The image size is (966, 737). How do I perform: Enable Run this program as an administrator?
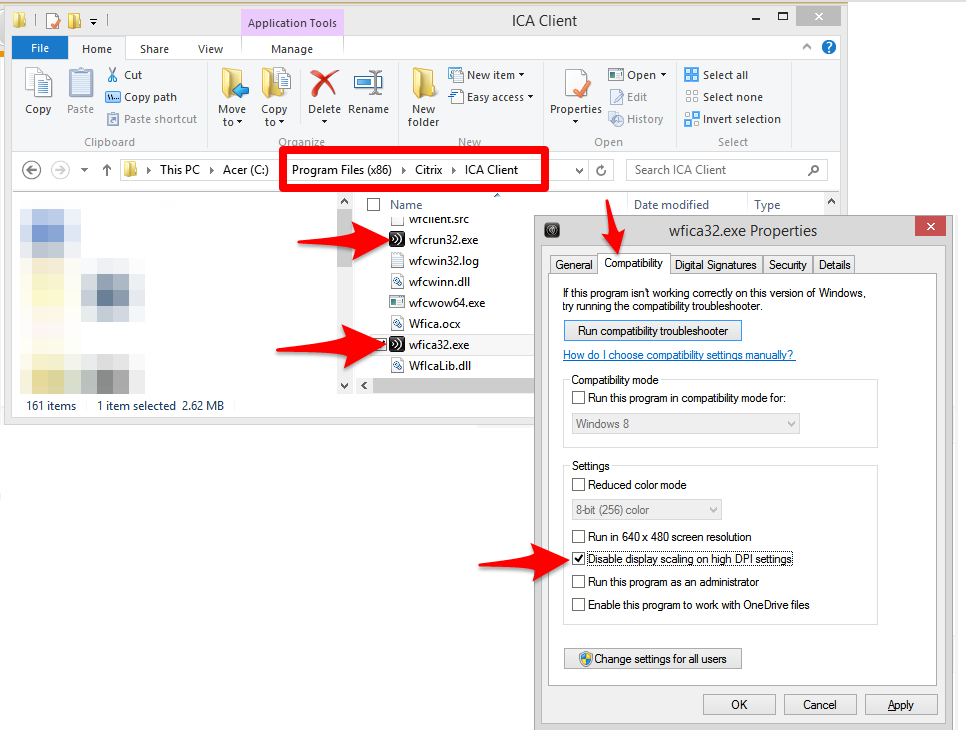click(579, 582)
